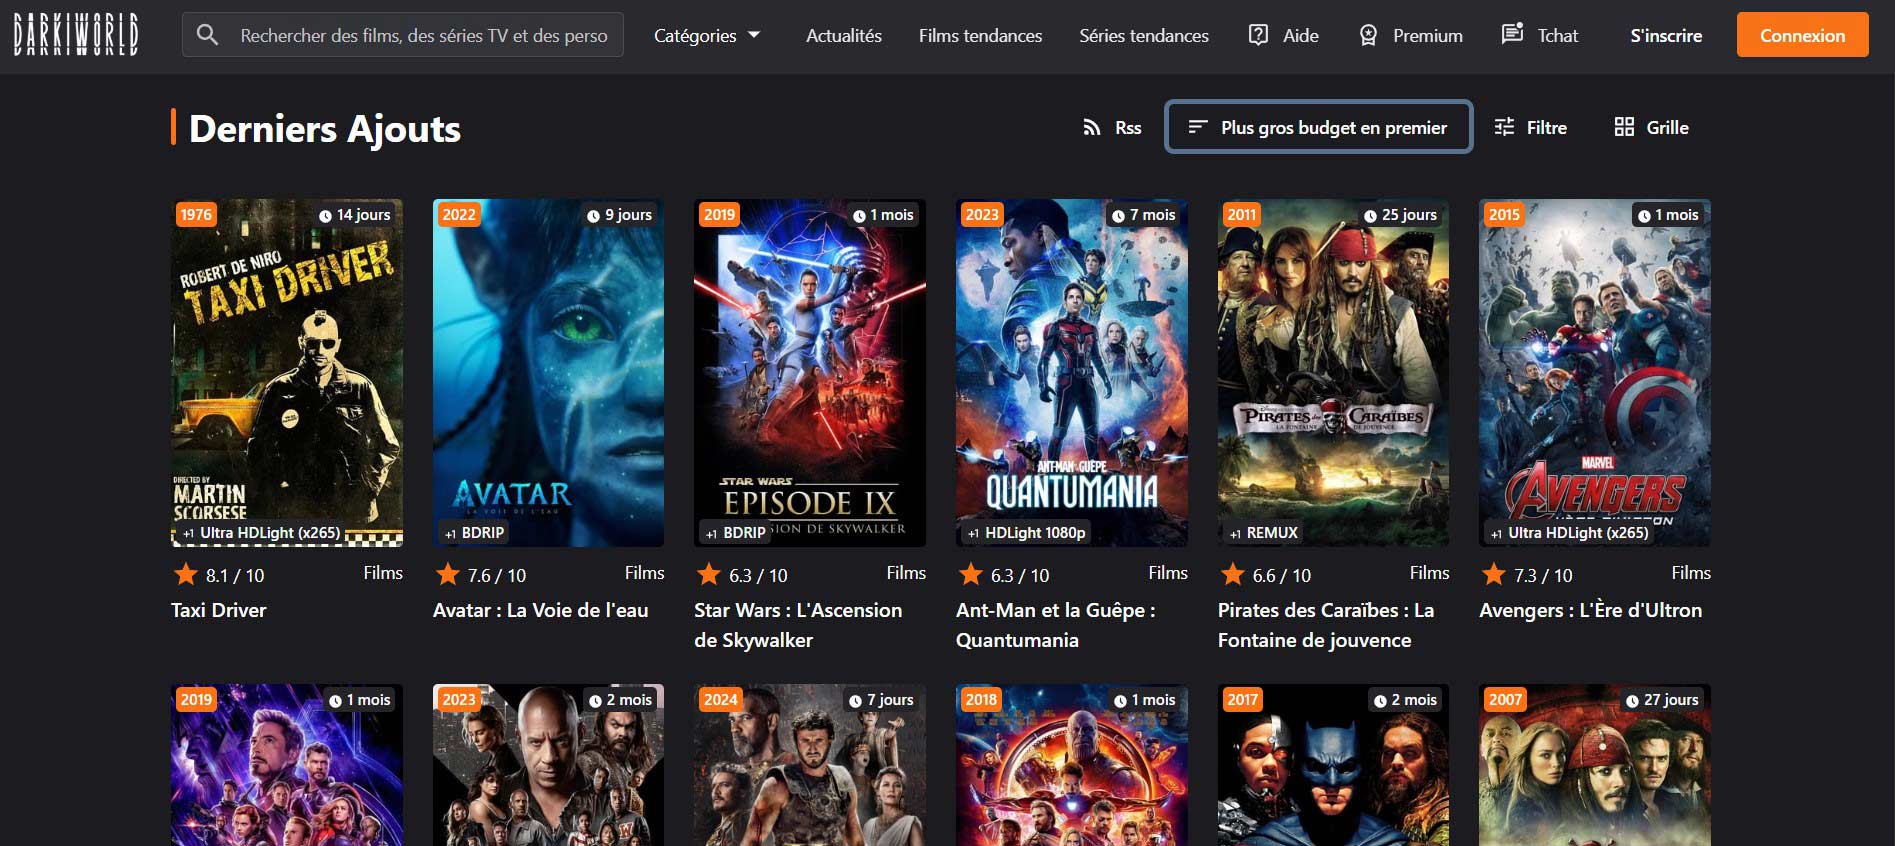This screenshot has width=1895, height=846.
Task: Open the Star Wars Episode IX poster
Action: pos(810,372)
